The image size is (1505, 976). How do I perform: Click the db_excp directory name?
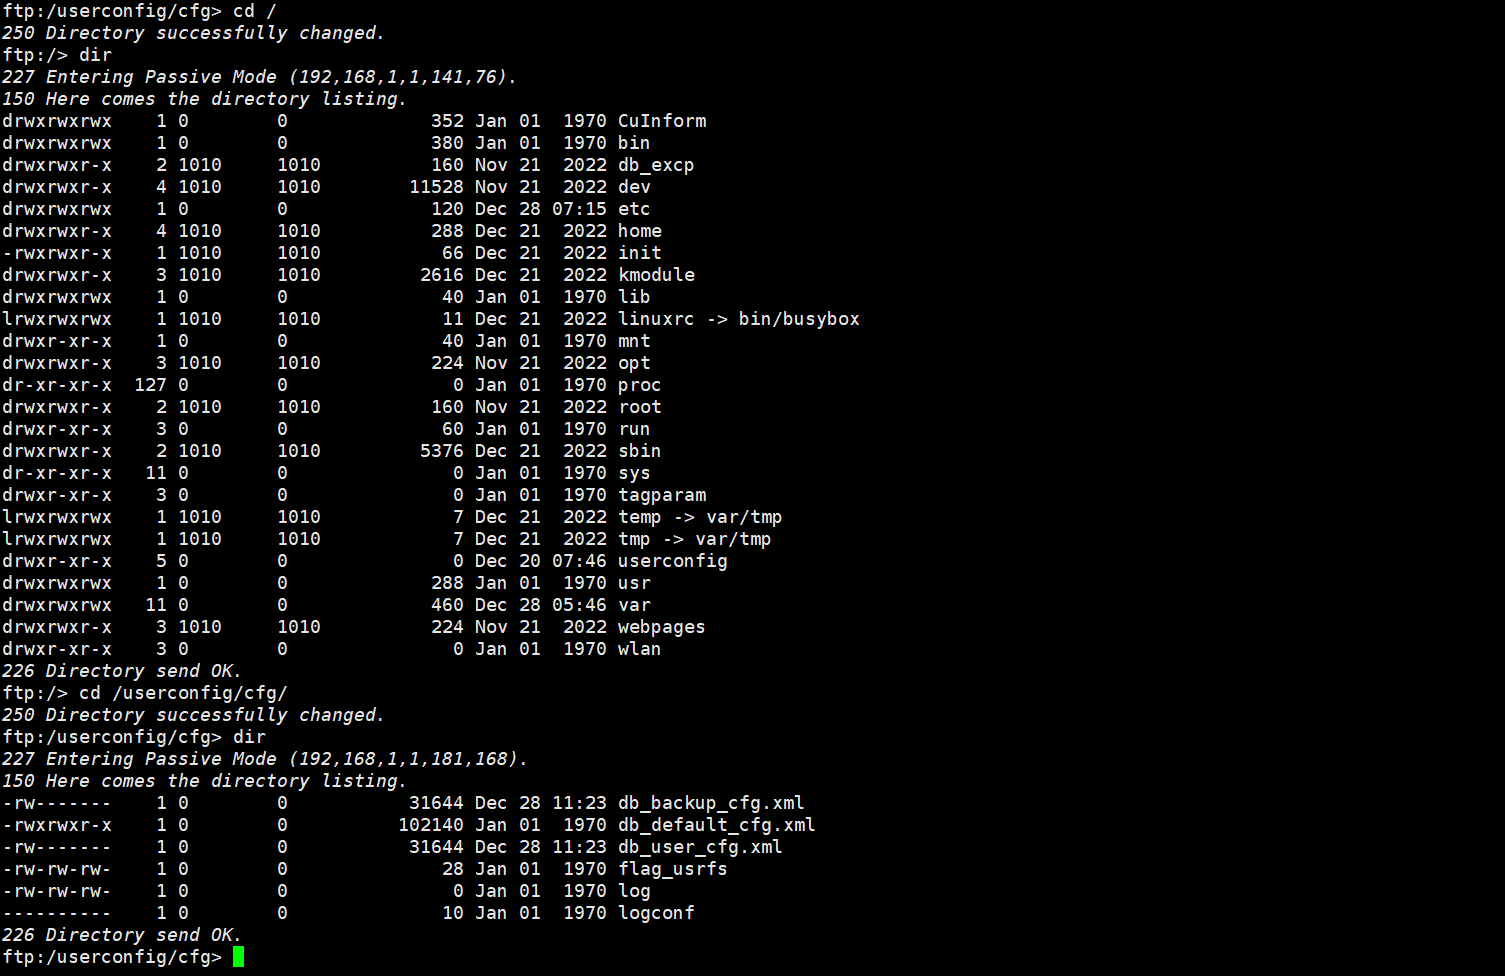pyautogui.click(x=655, y=165)
